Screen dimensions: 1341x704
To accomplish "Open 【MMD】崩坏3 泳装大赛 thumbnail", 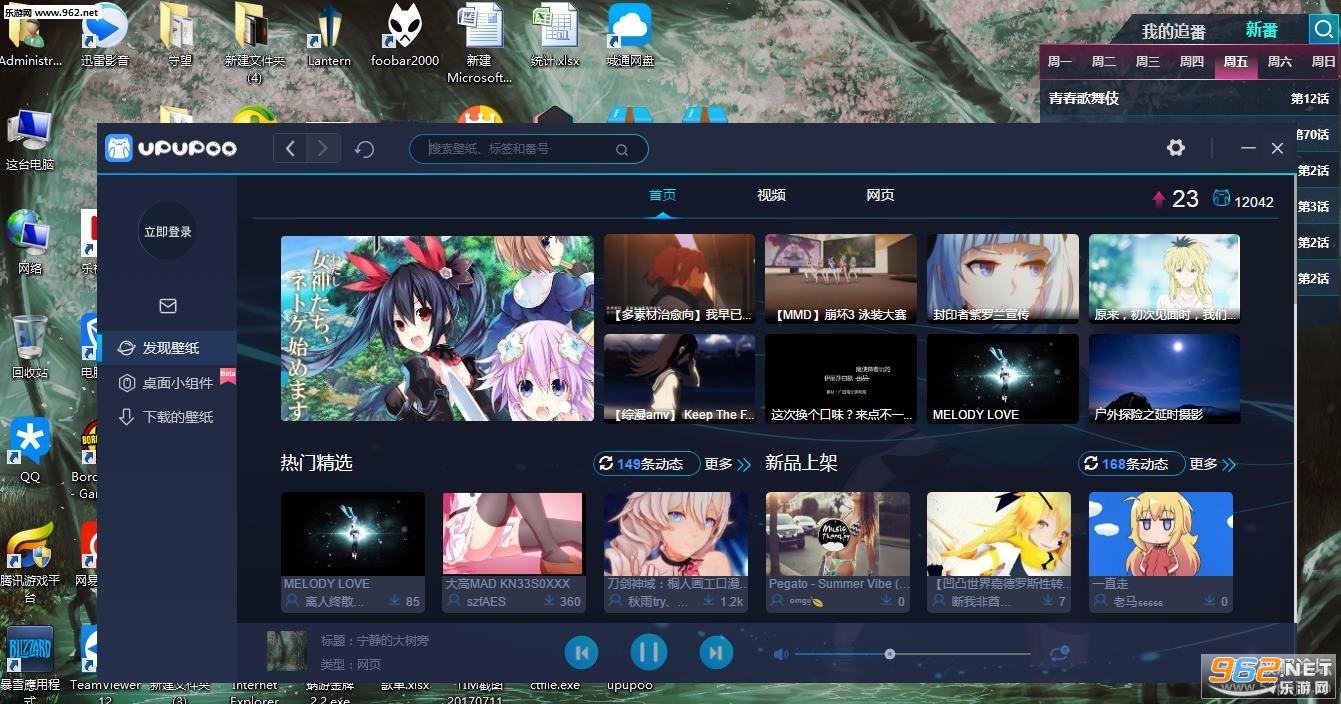I will click(x=841, y=278).
